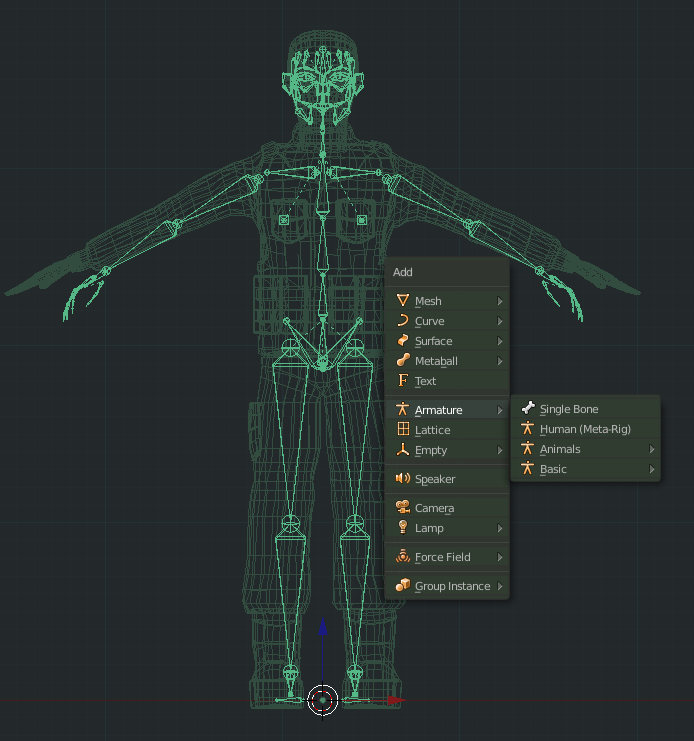Click the Text F icon
Screen dimensions: 694x741
pos(403,380)
